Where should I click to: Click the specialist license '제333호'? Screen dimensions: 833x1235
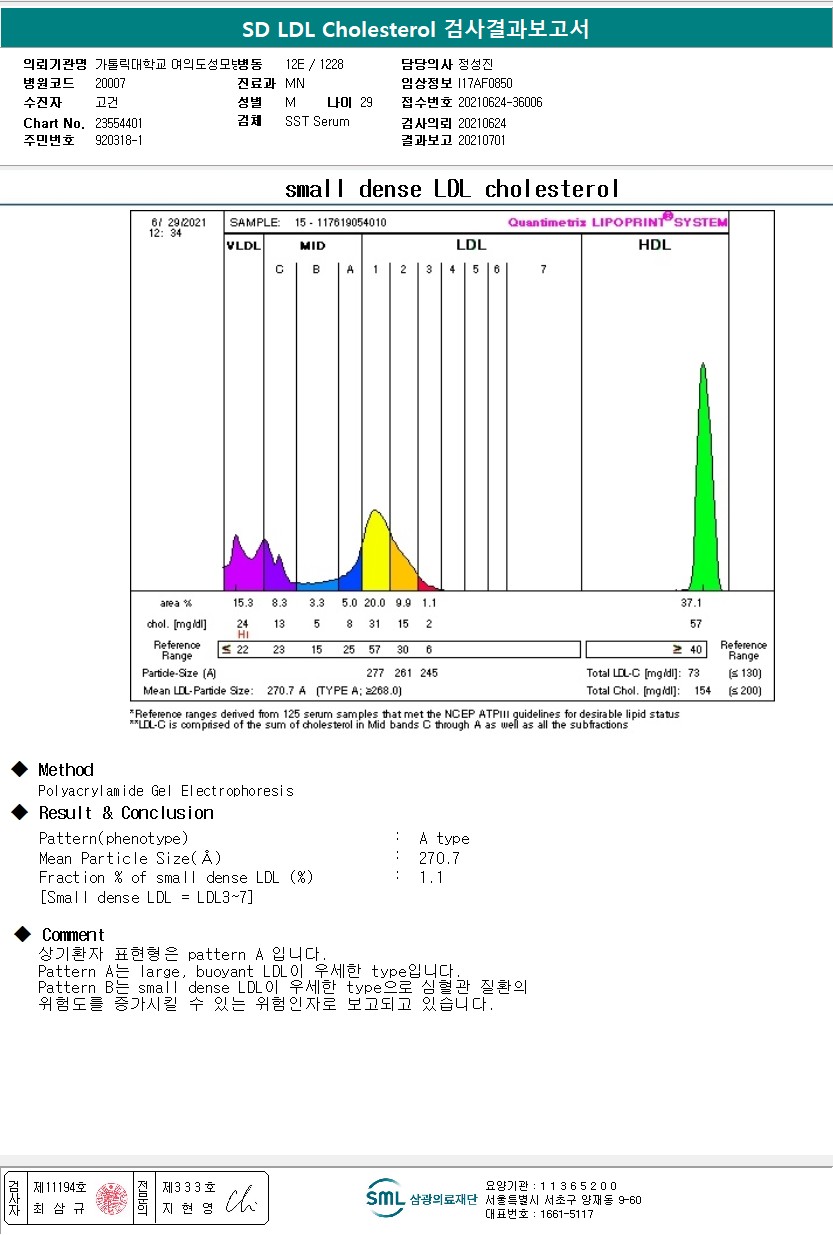[x=188, y=1187]
